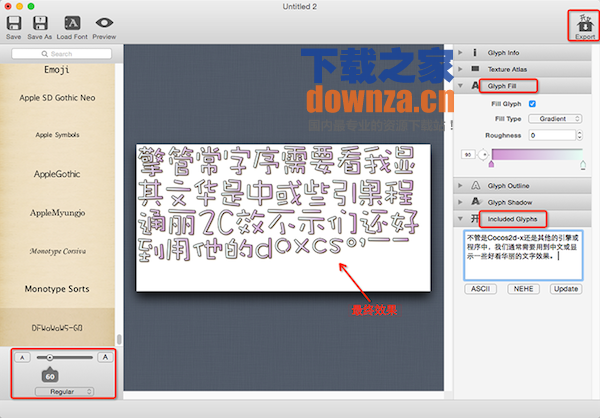This screenshot has height=418, width=600.
Task: Click the Save As toolbar icon
Action: [x=40, y=23]
